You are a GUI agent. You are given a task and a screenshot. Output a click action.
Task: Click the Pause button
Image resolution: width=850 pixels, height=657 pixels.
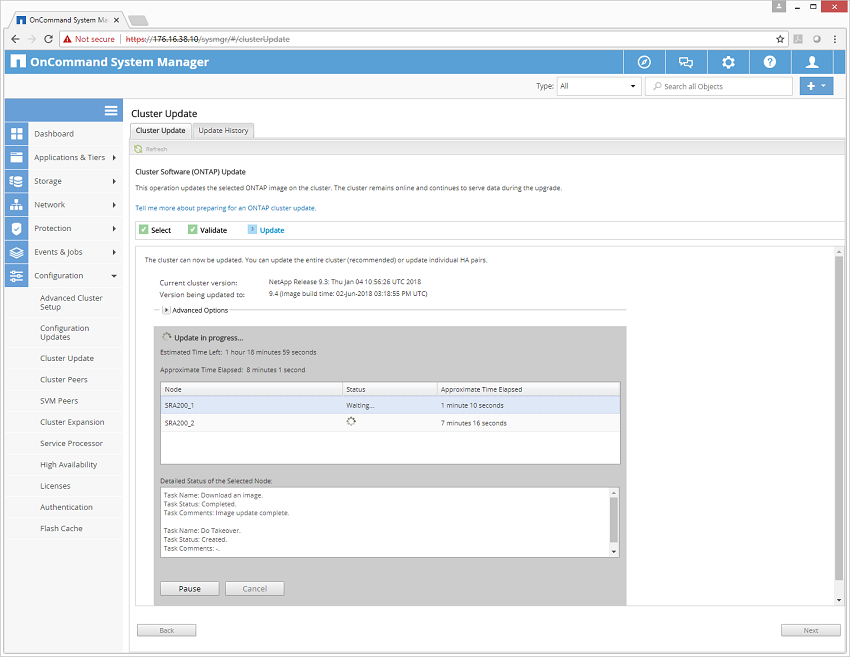pyautogui.click(x=190, y=588)
